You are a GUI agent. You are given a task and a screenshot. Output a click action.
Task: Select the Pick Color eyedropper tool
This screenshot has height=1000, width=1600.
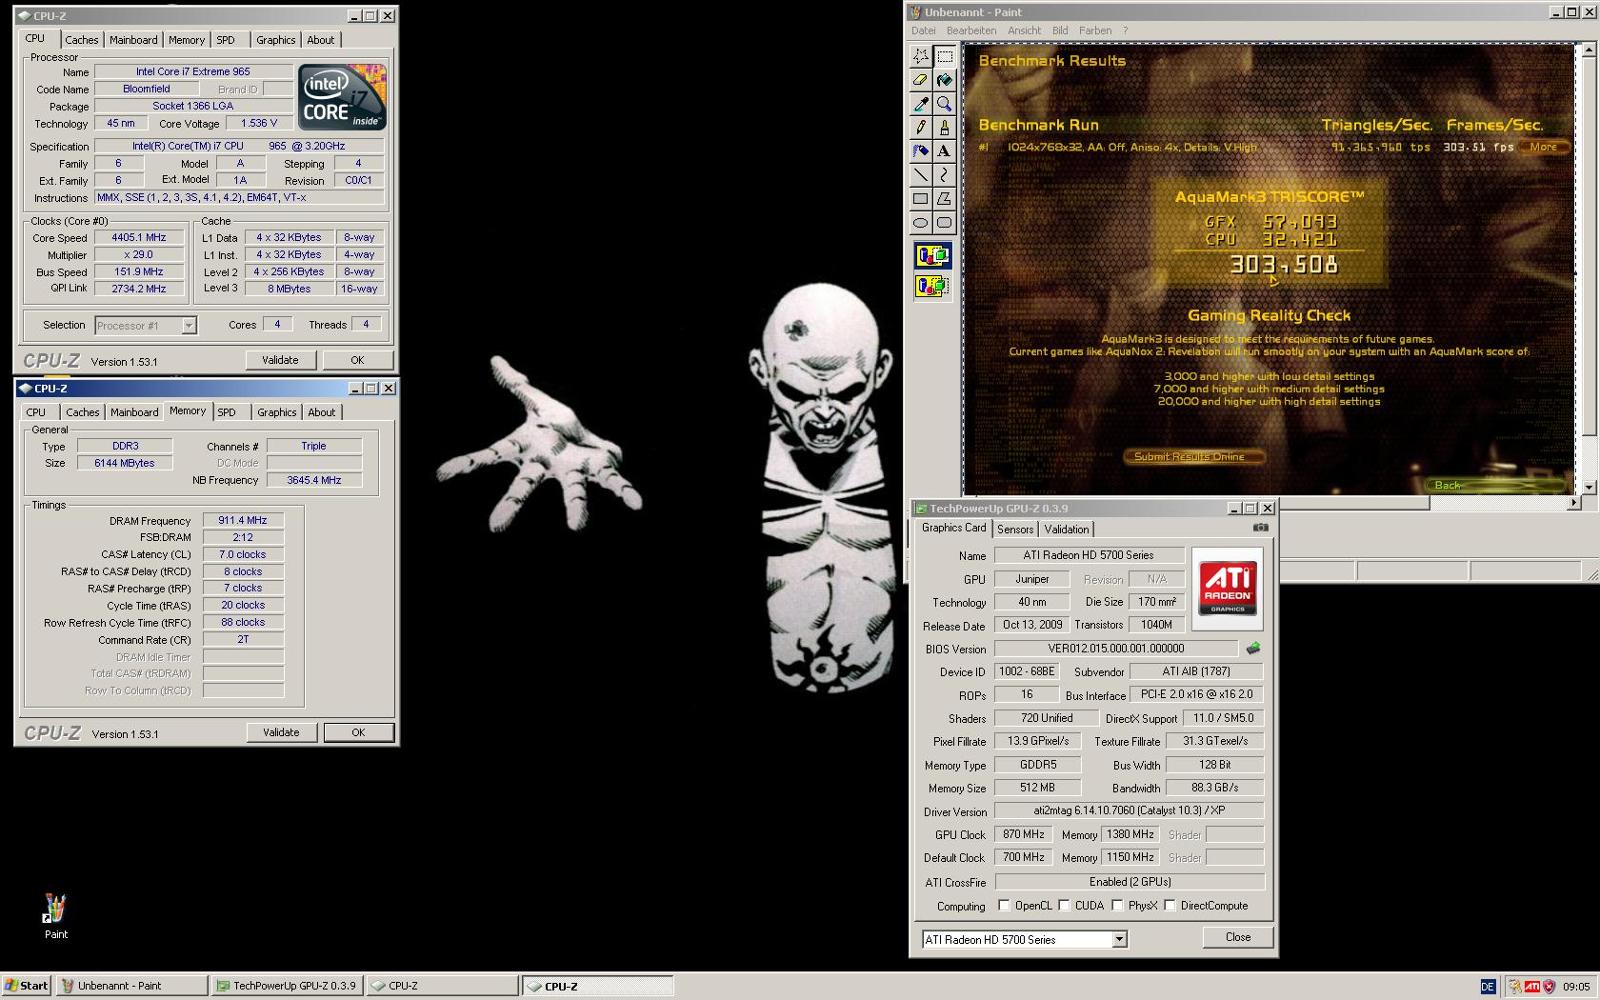pos(920,104)
